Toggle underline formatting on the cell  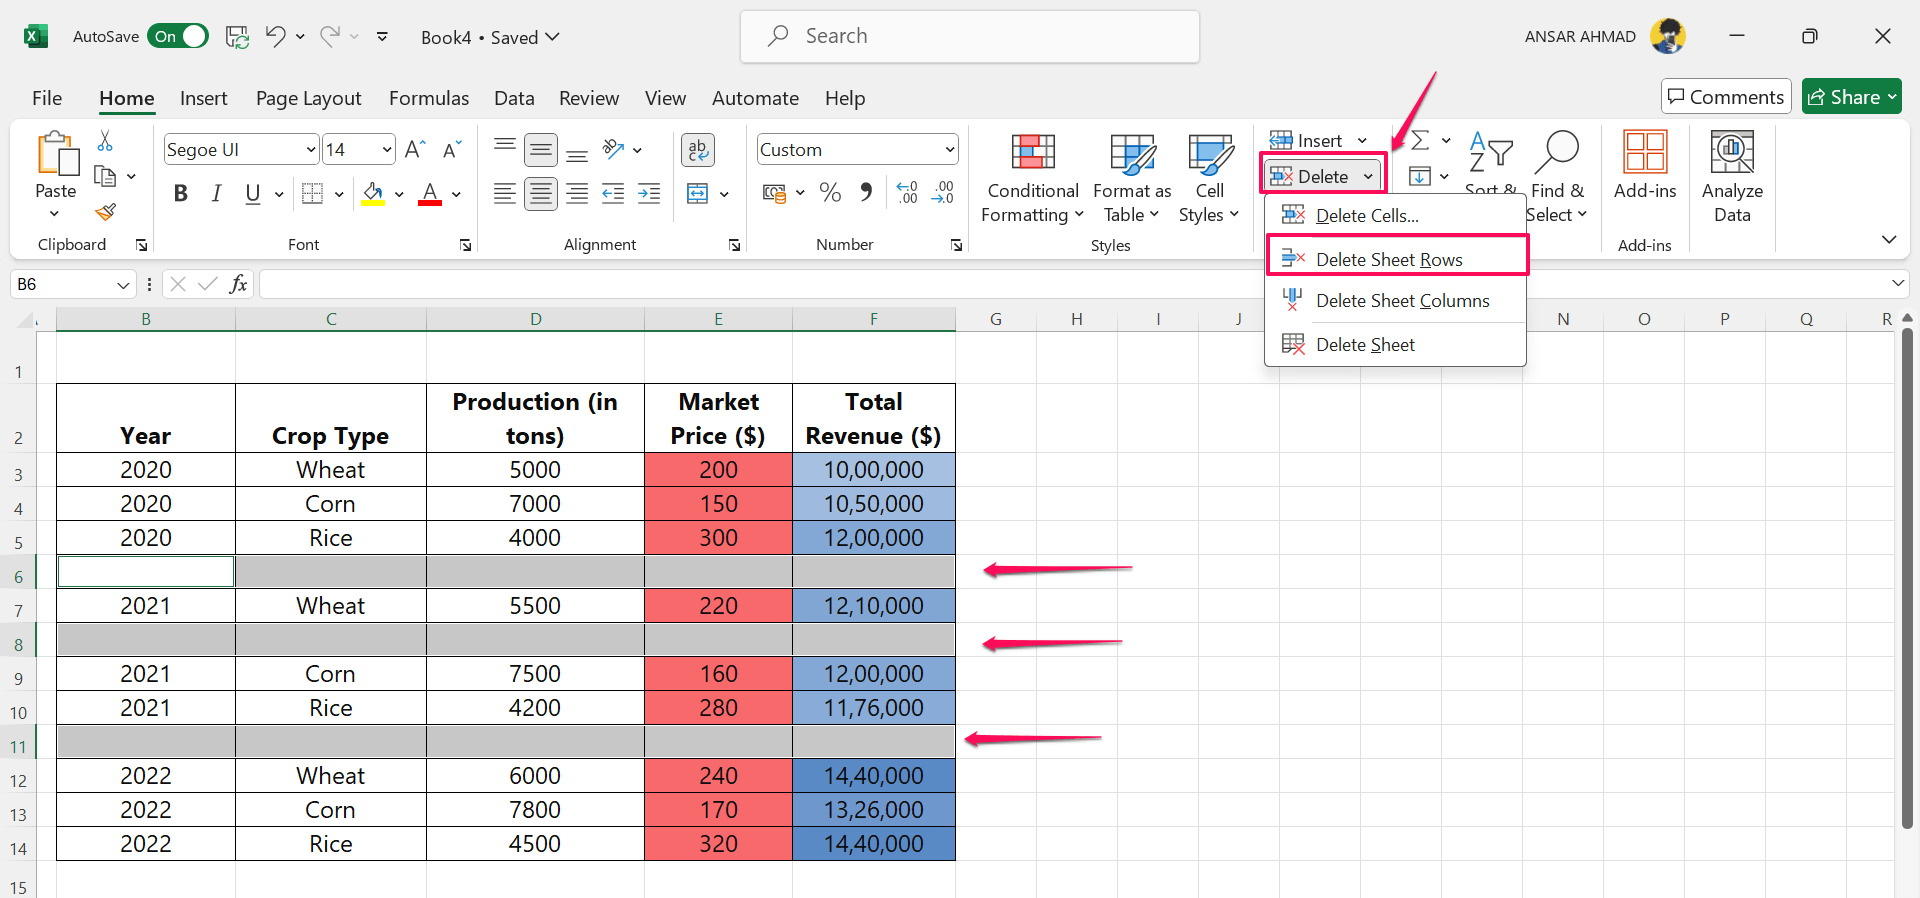(253, 194)
